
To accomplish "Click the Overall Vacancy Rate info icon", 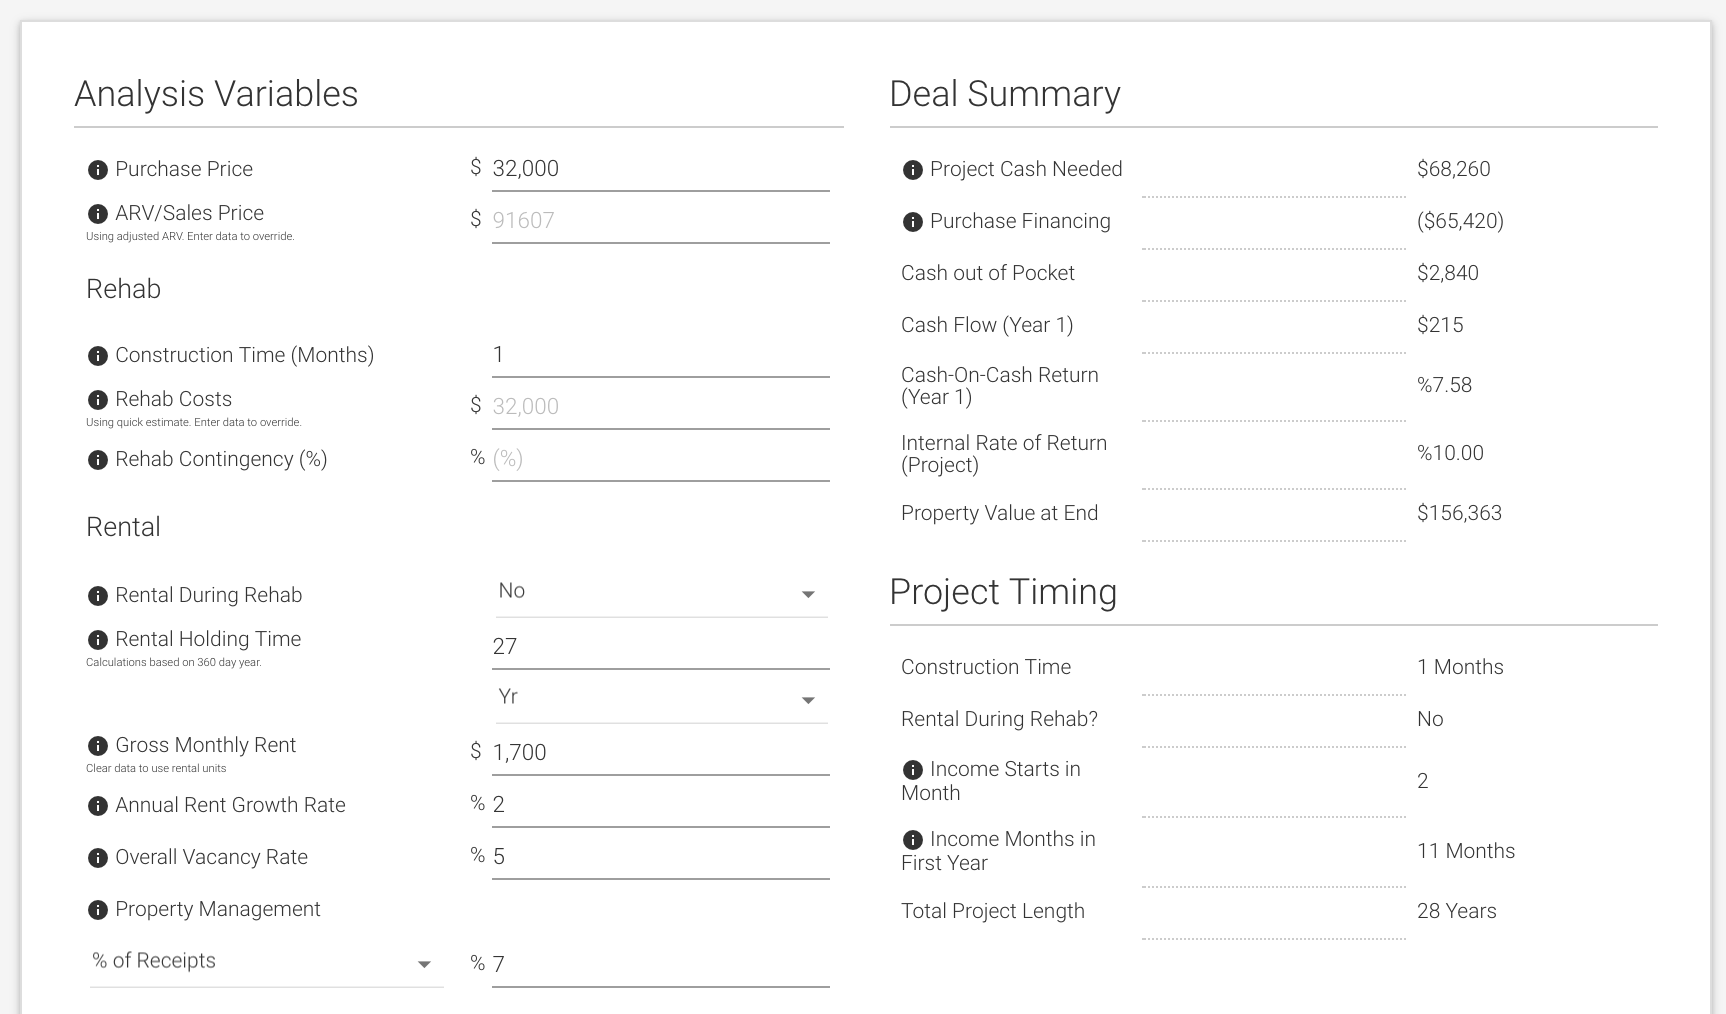I will tap(98, 858).
